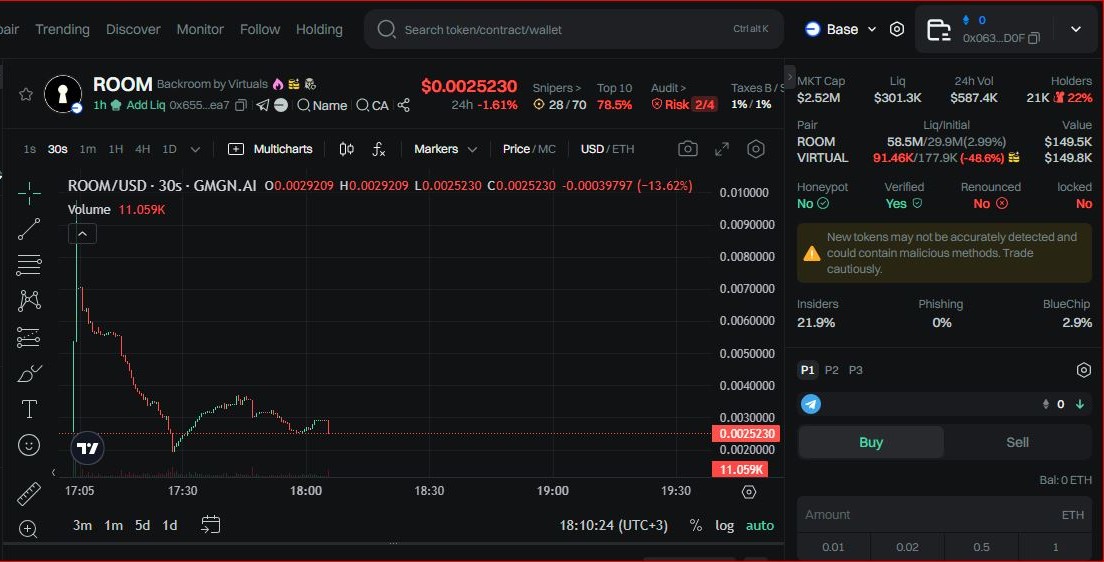
Task: Click Add Liq label
Action: pos(146,105)
